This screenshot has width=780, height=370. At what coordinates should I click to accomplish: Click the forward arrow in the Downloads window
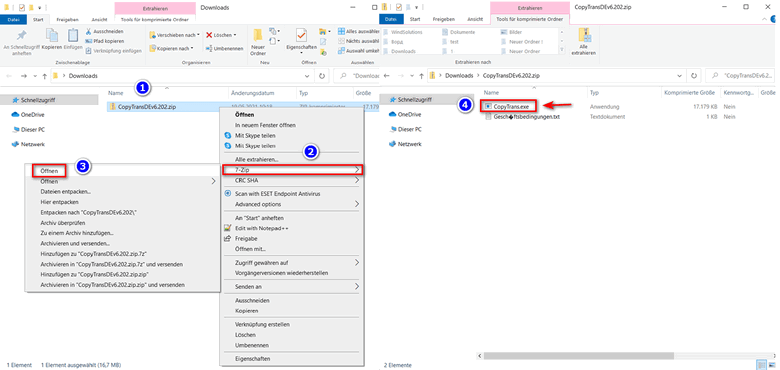[23, 76]
